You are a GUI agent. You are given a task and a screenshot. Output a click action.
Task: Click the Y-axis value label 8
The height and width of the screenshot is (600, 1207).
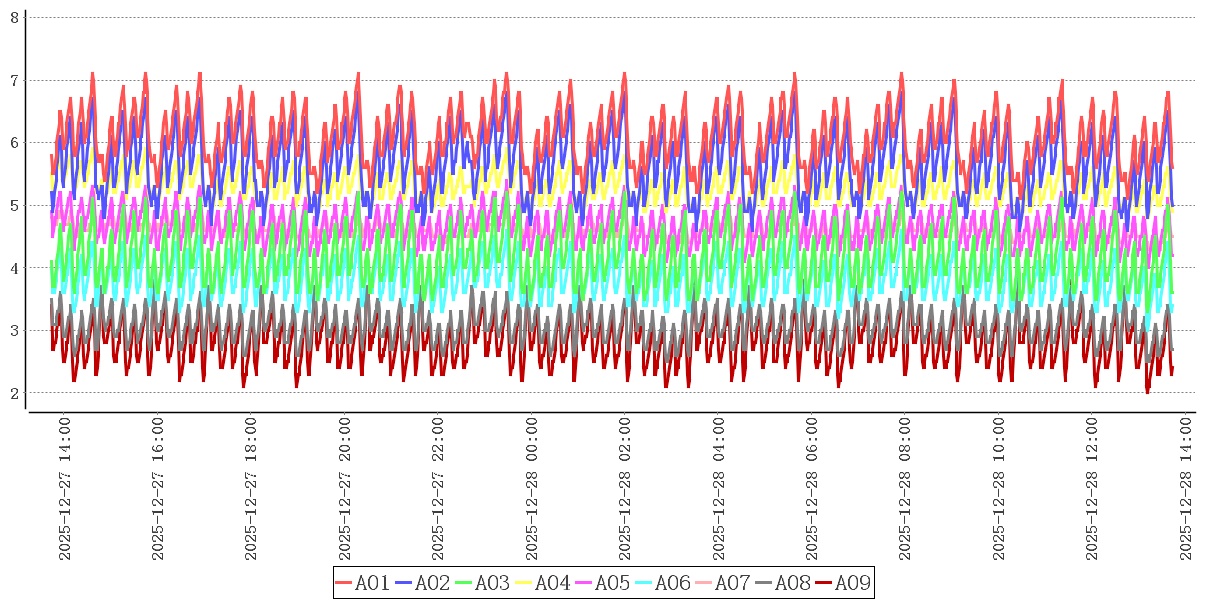[x=14, y=17]
